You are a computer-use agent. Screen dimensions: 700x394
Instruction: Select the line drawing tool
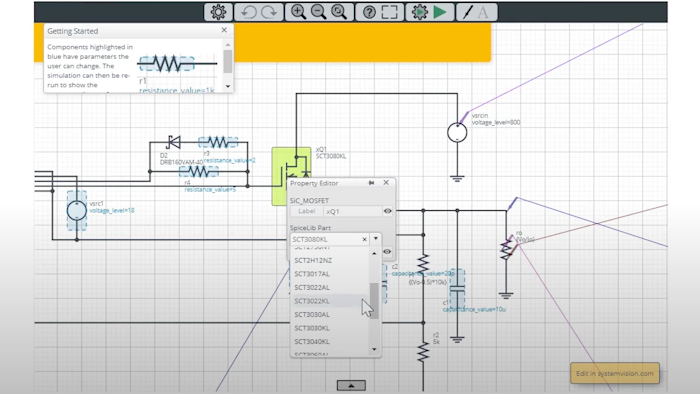click(x=467, y=12)
